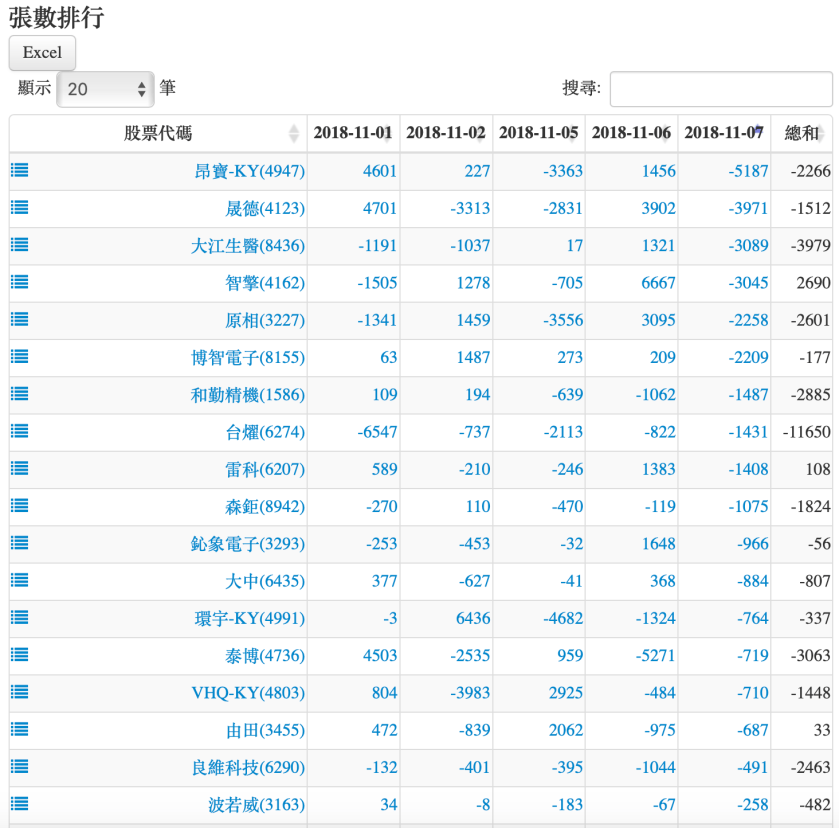This screenshot has width=839, height=828.
Task: Toggle sorting on the 2018-11-05 column
Action: (x=539, y=131)
